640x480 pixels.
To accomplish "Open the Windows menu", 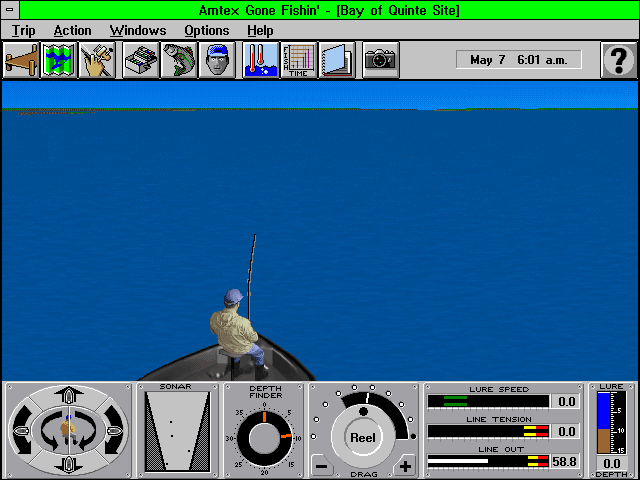I will point(138,31).
